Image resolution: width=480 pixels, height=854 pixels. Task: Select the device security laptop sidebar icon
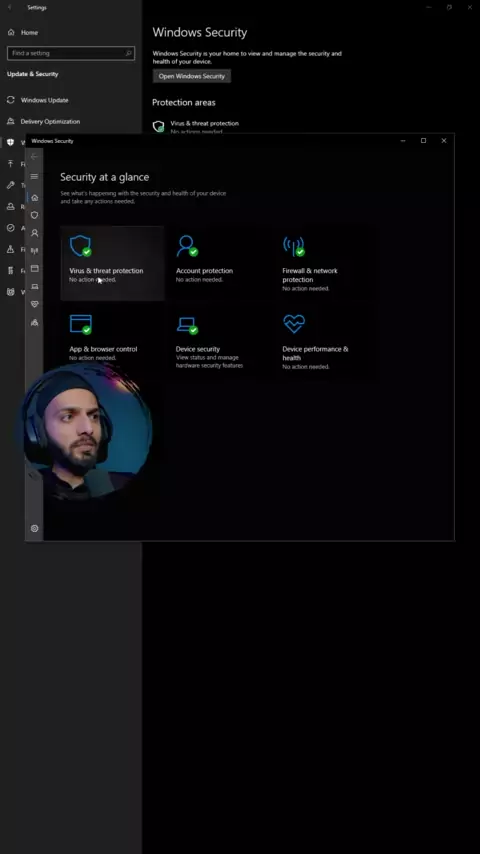click(x=34, y=286)
